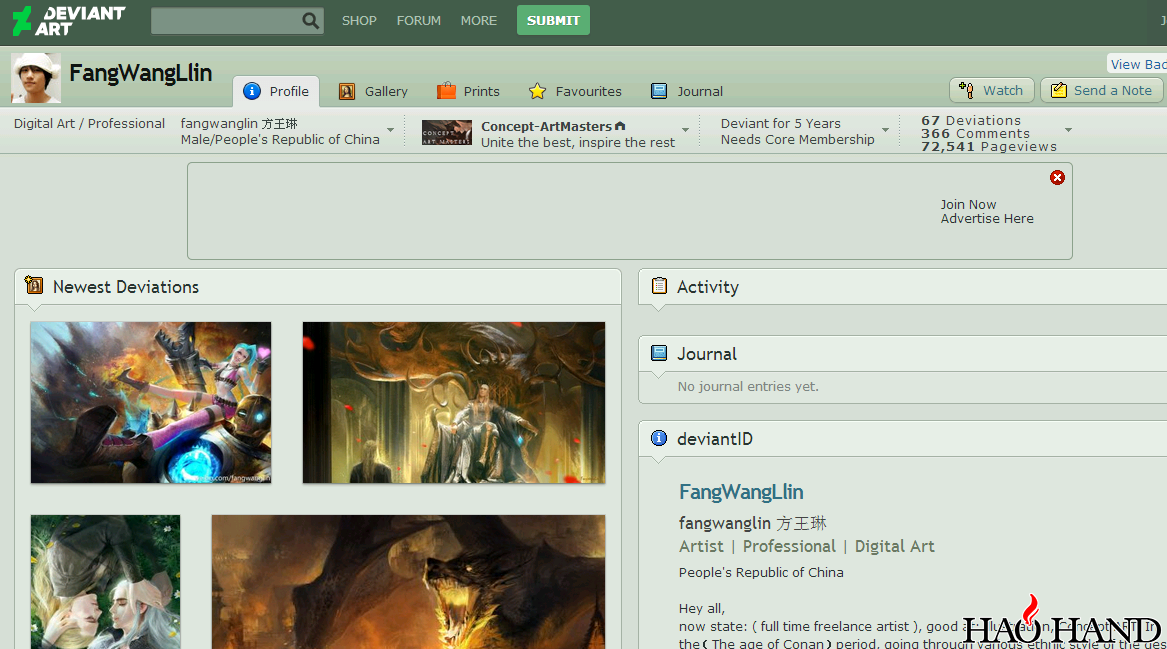
Task: Click the 'No journal entries yet.' text
Action: 748,386
